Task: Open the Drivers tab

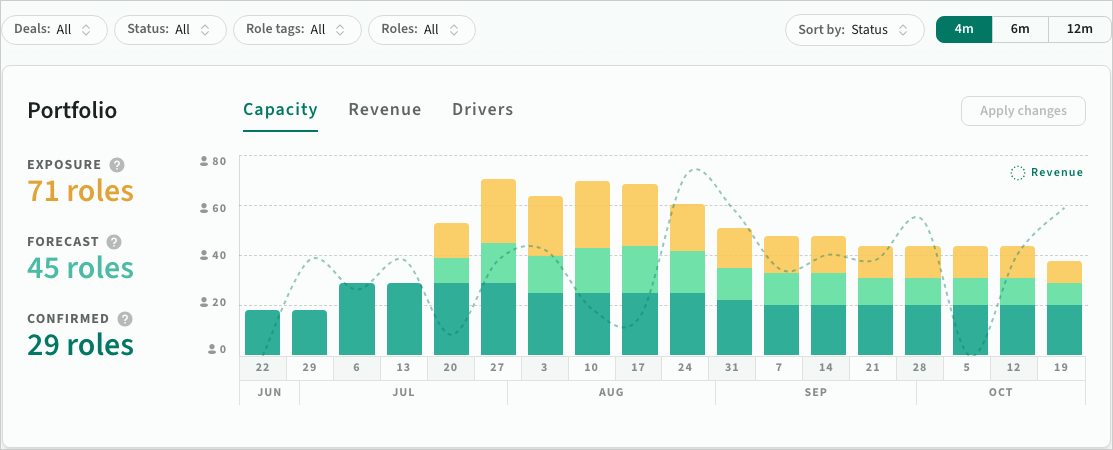Action: (x=483, y=109)
